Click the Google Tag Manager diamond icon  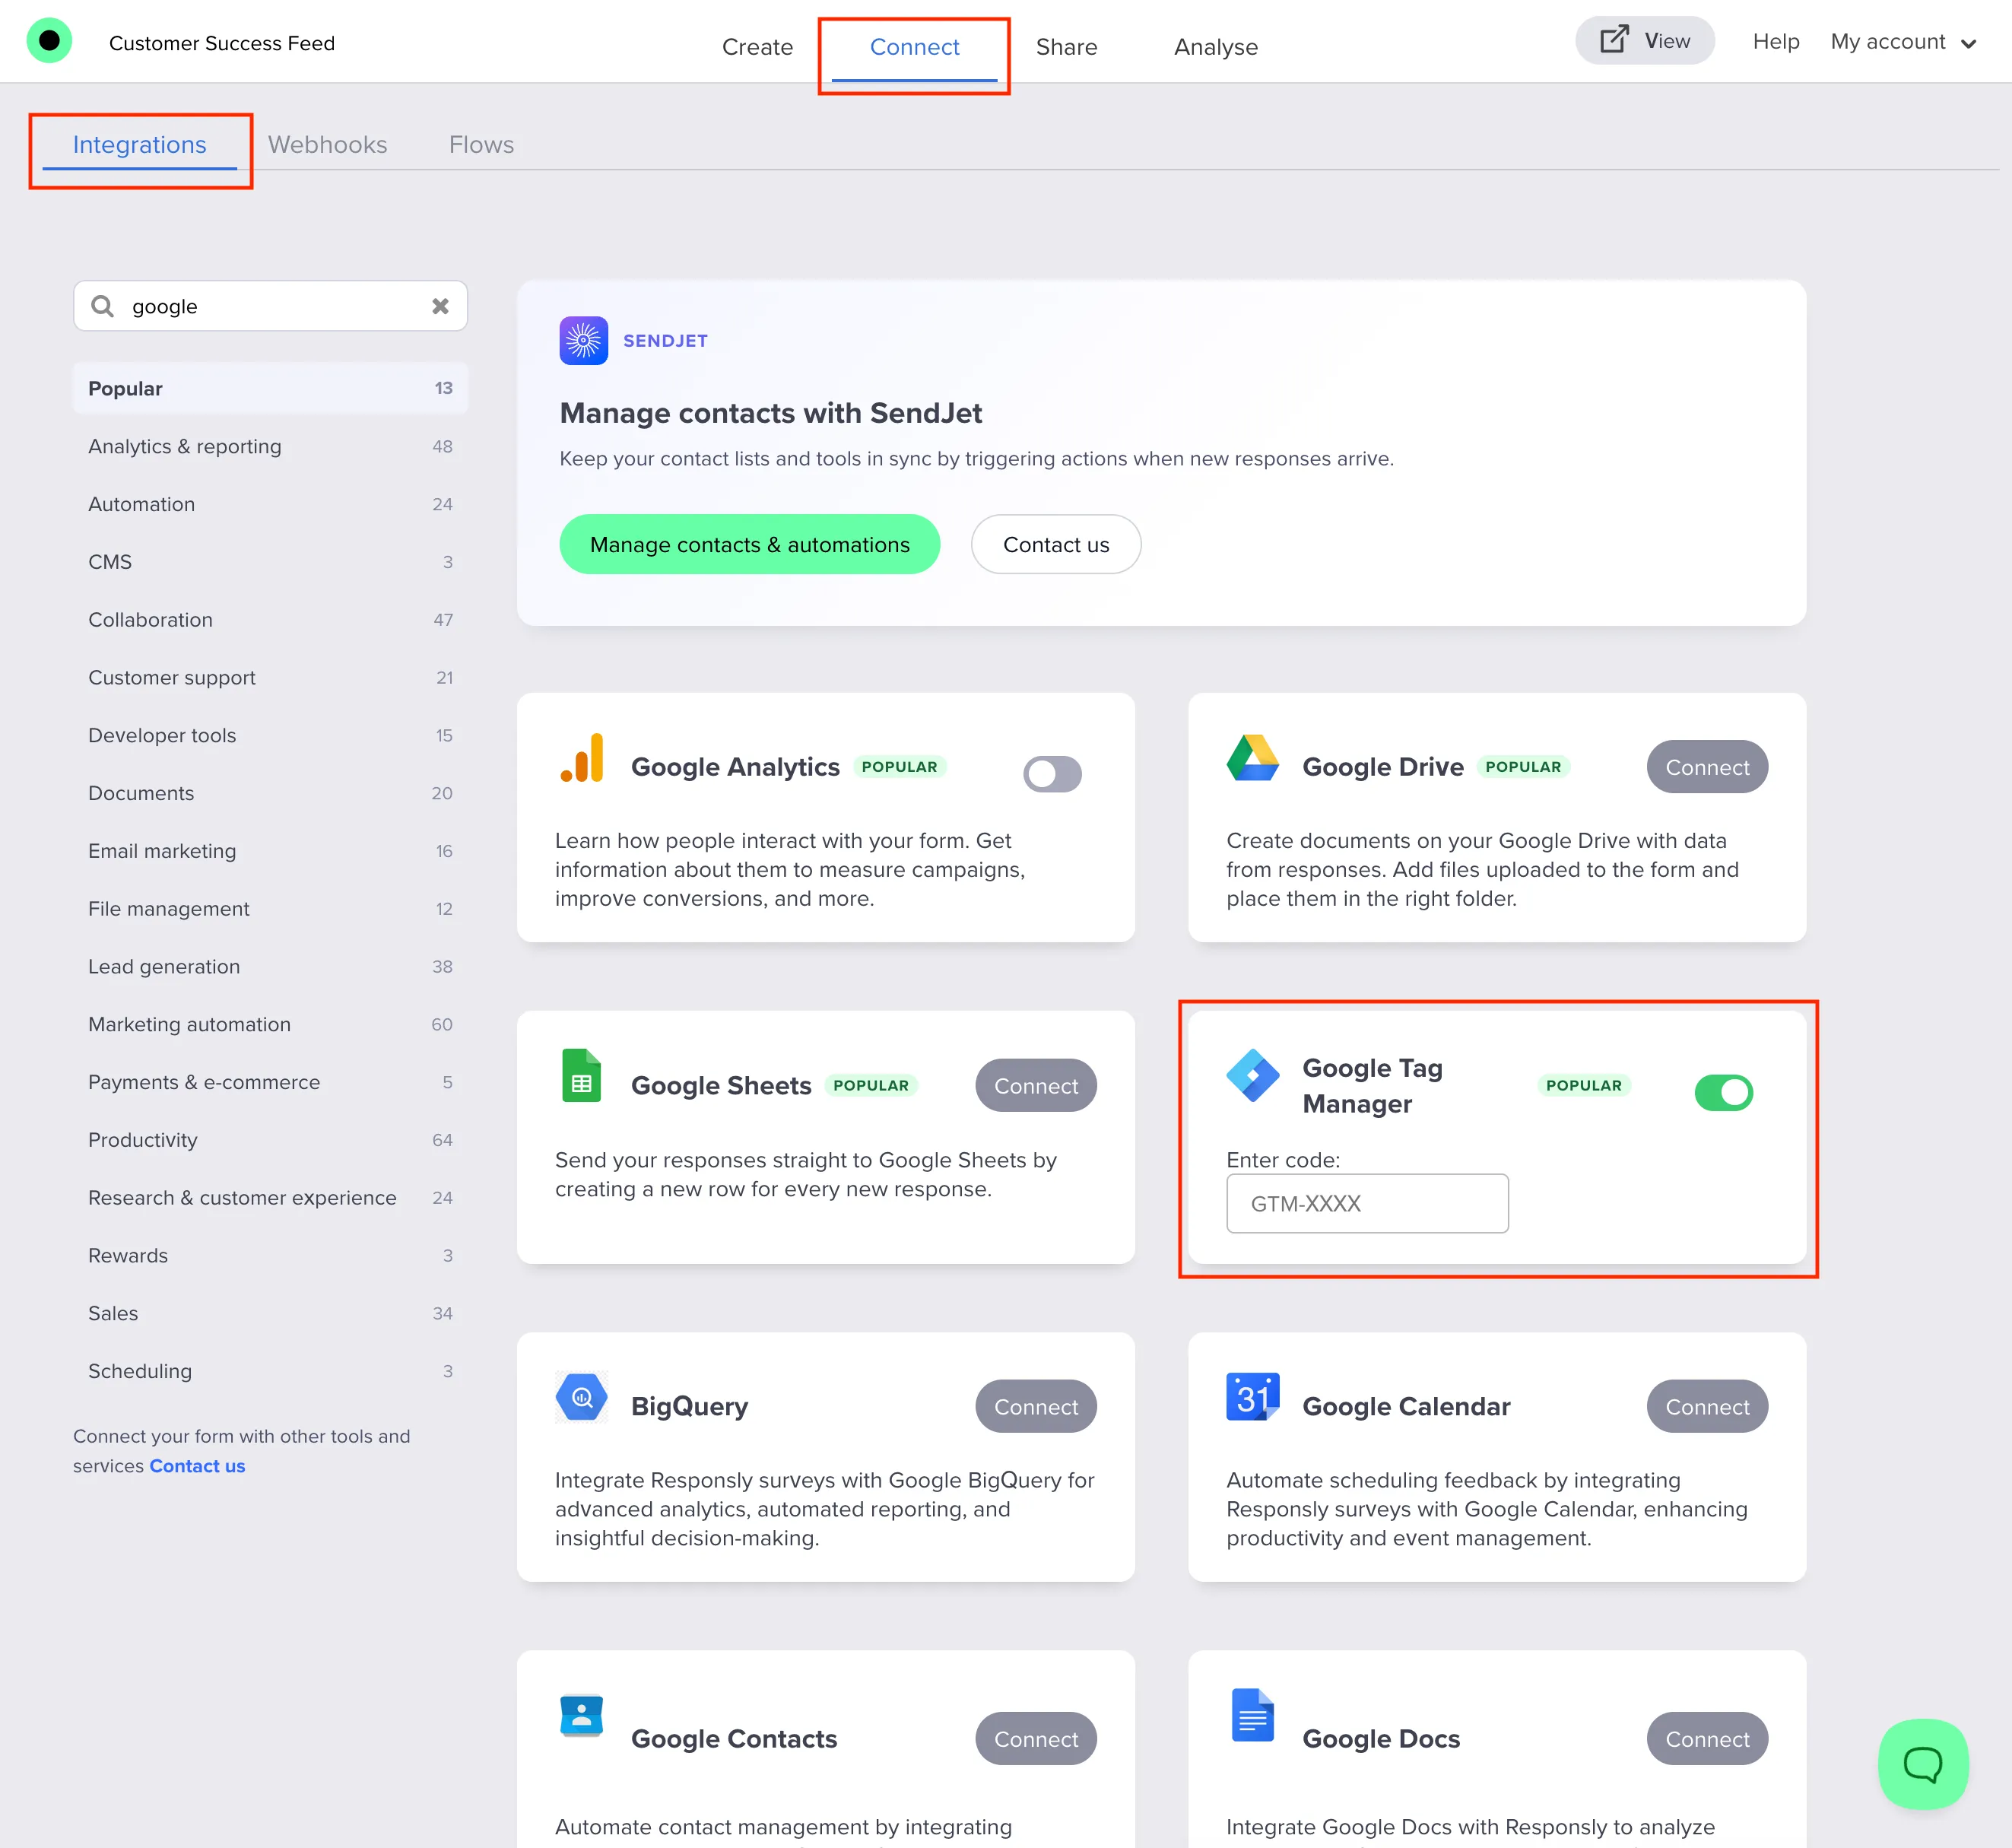pyautogui.click(x=1253, y=1075)
